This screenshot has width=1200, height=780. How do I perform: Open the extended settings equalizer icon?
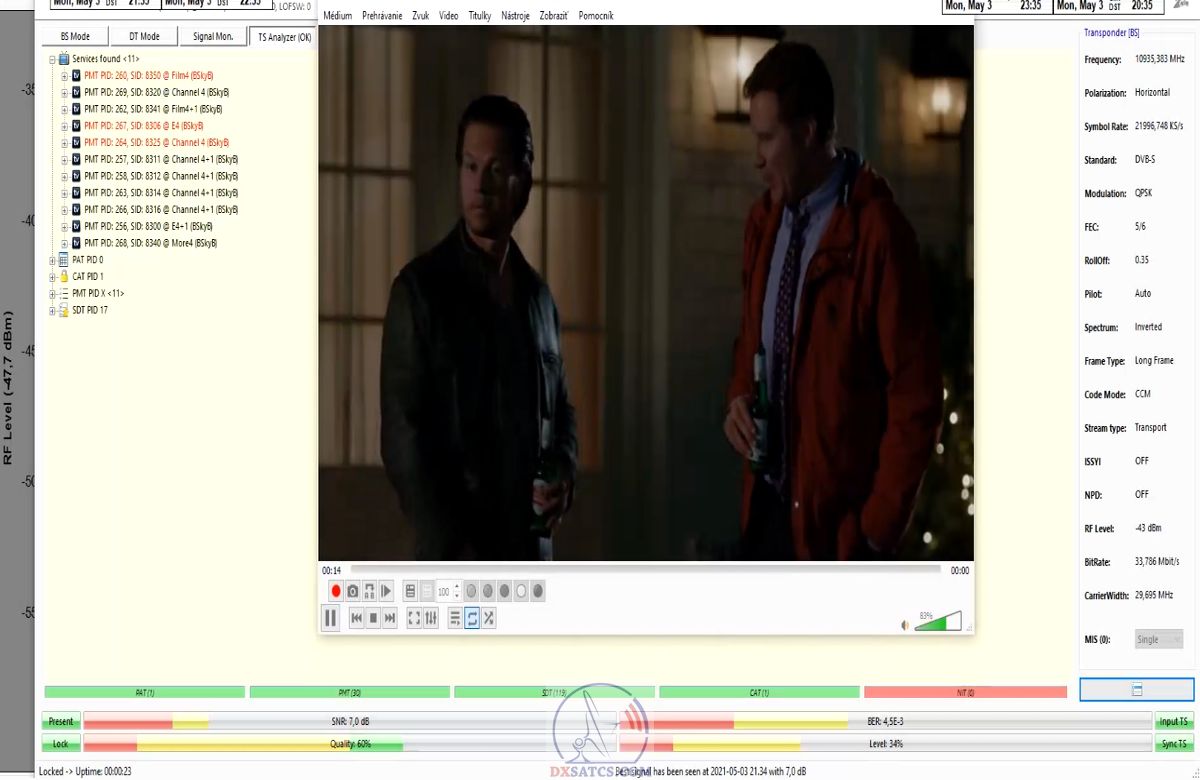(431, 619)
